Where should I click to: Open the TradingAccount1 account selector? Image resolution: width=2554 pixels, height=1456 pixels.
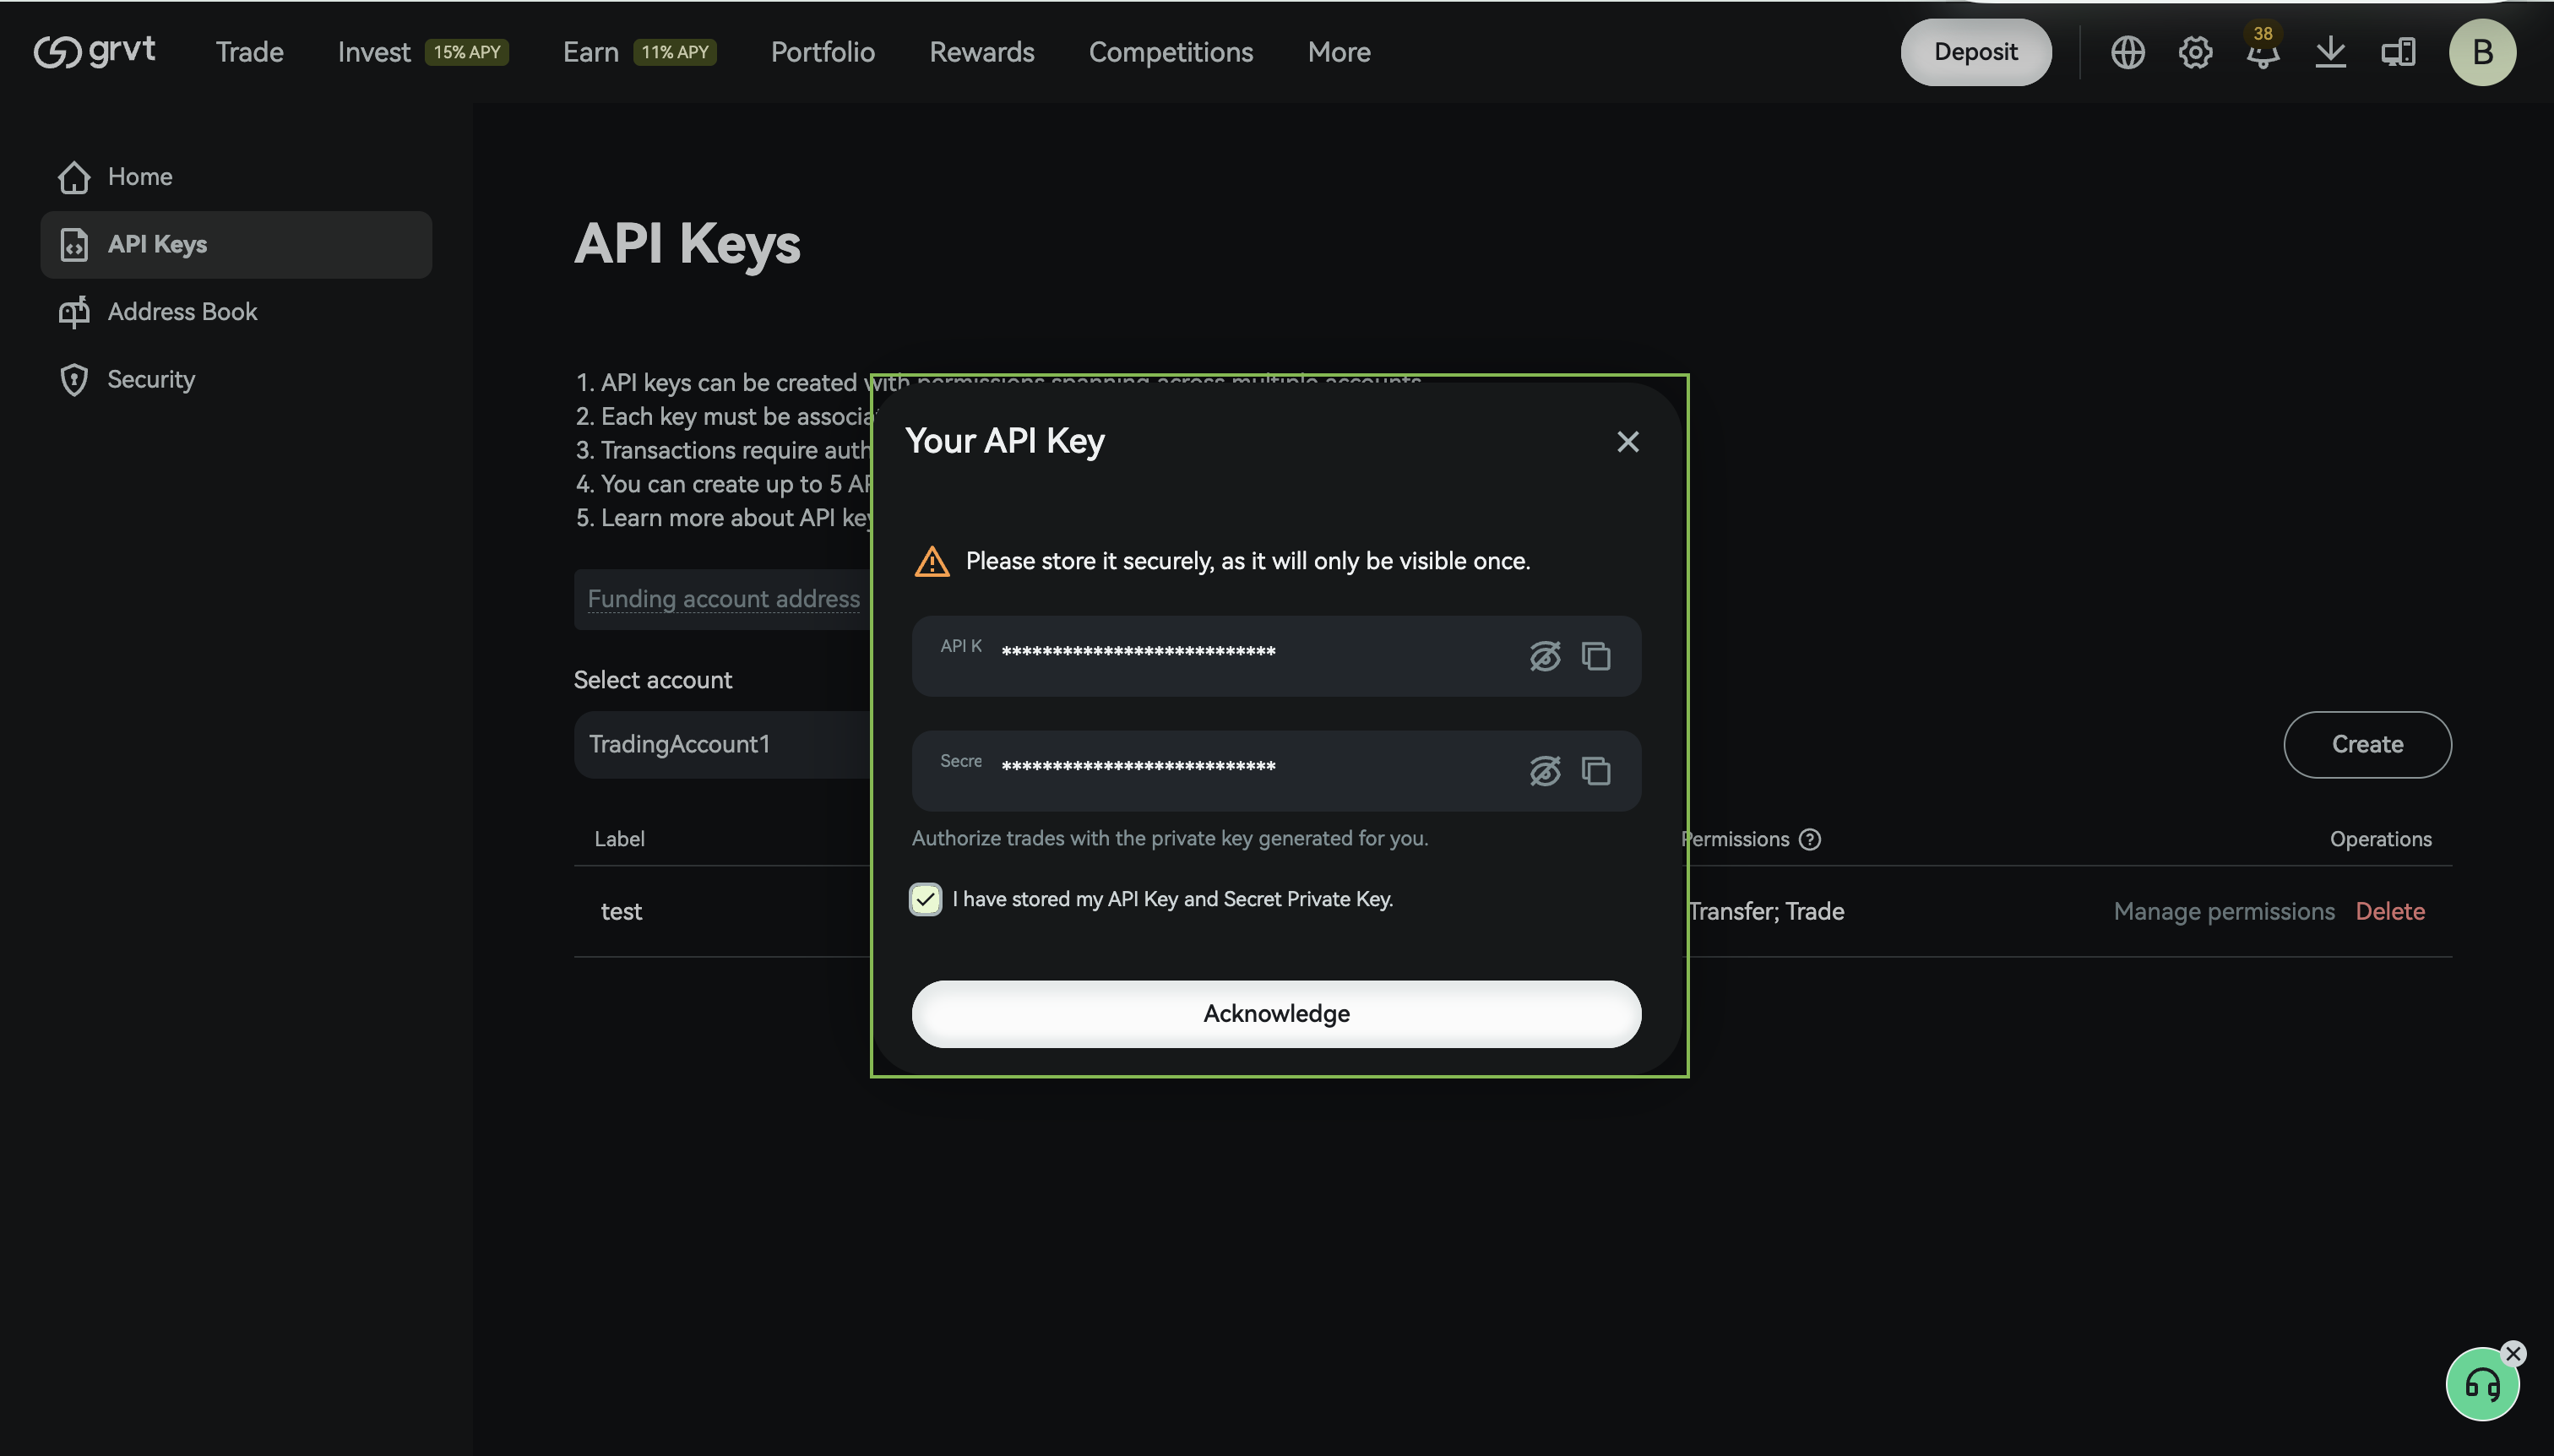[722, 745]
